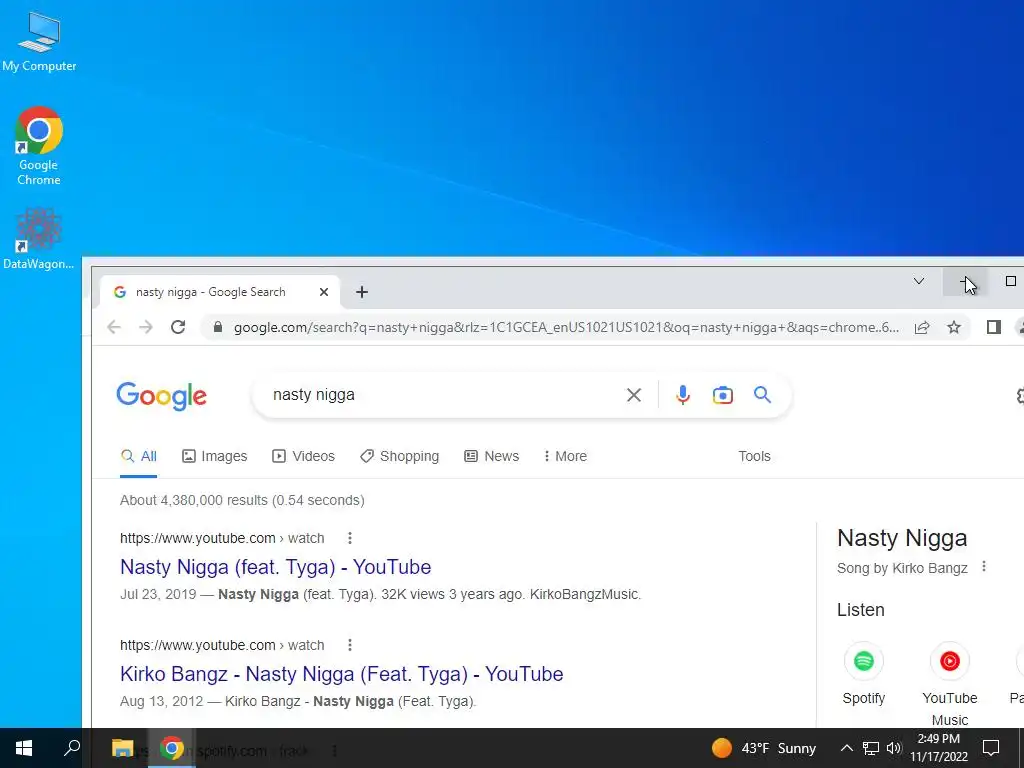The image size is (1024, 768).
Task: Open My Computer desktop icon
Action: [39, 42]
